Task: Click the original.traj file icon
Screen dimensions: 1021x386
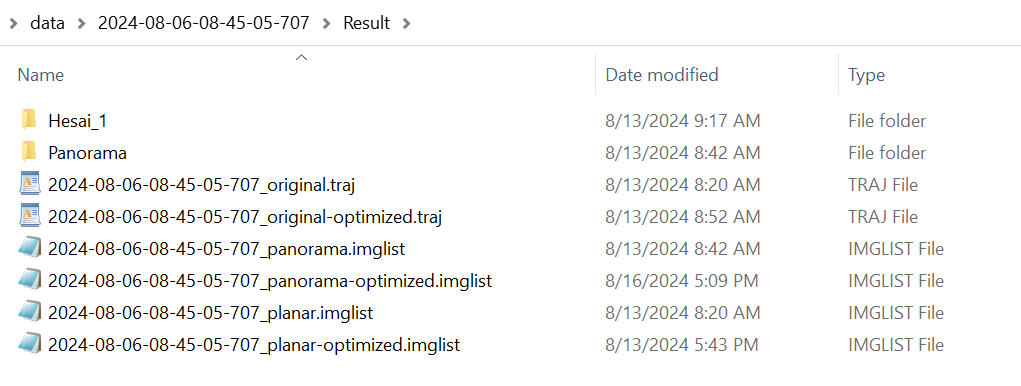Action: pyautogui.click(x=30, y=184)
